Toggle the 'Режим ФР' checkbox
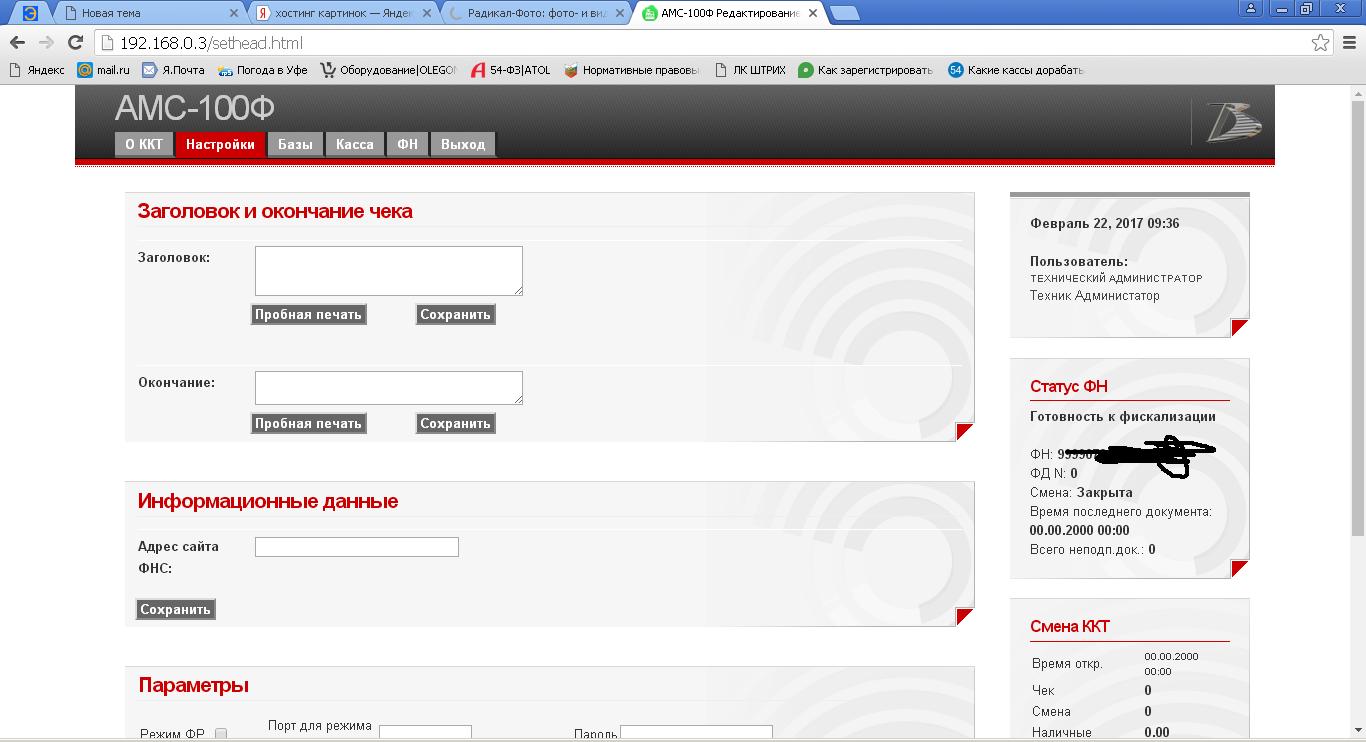The width and height of the screenshot is (1366, 742). (x=221, y=734)
